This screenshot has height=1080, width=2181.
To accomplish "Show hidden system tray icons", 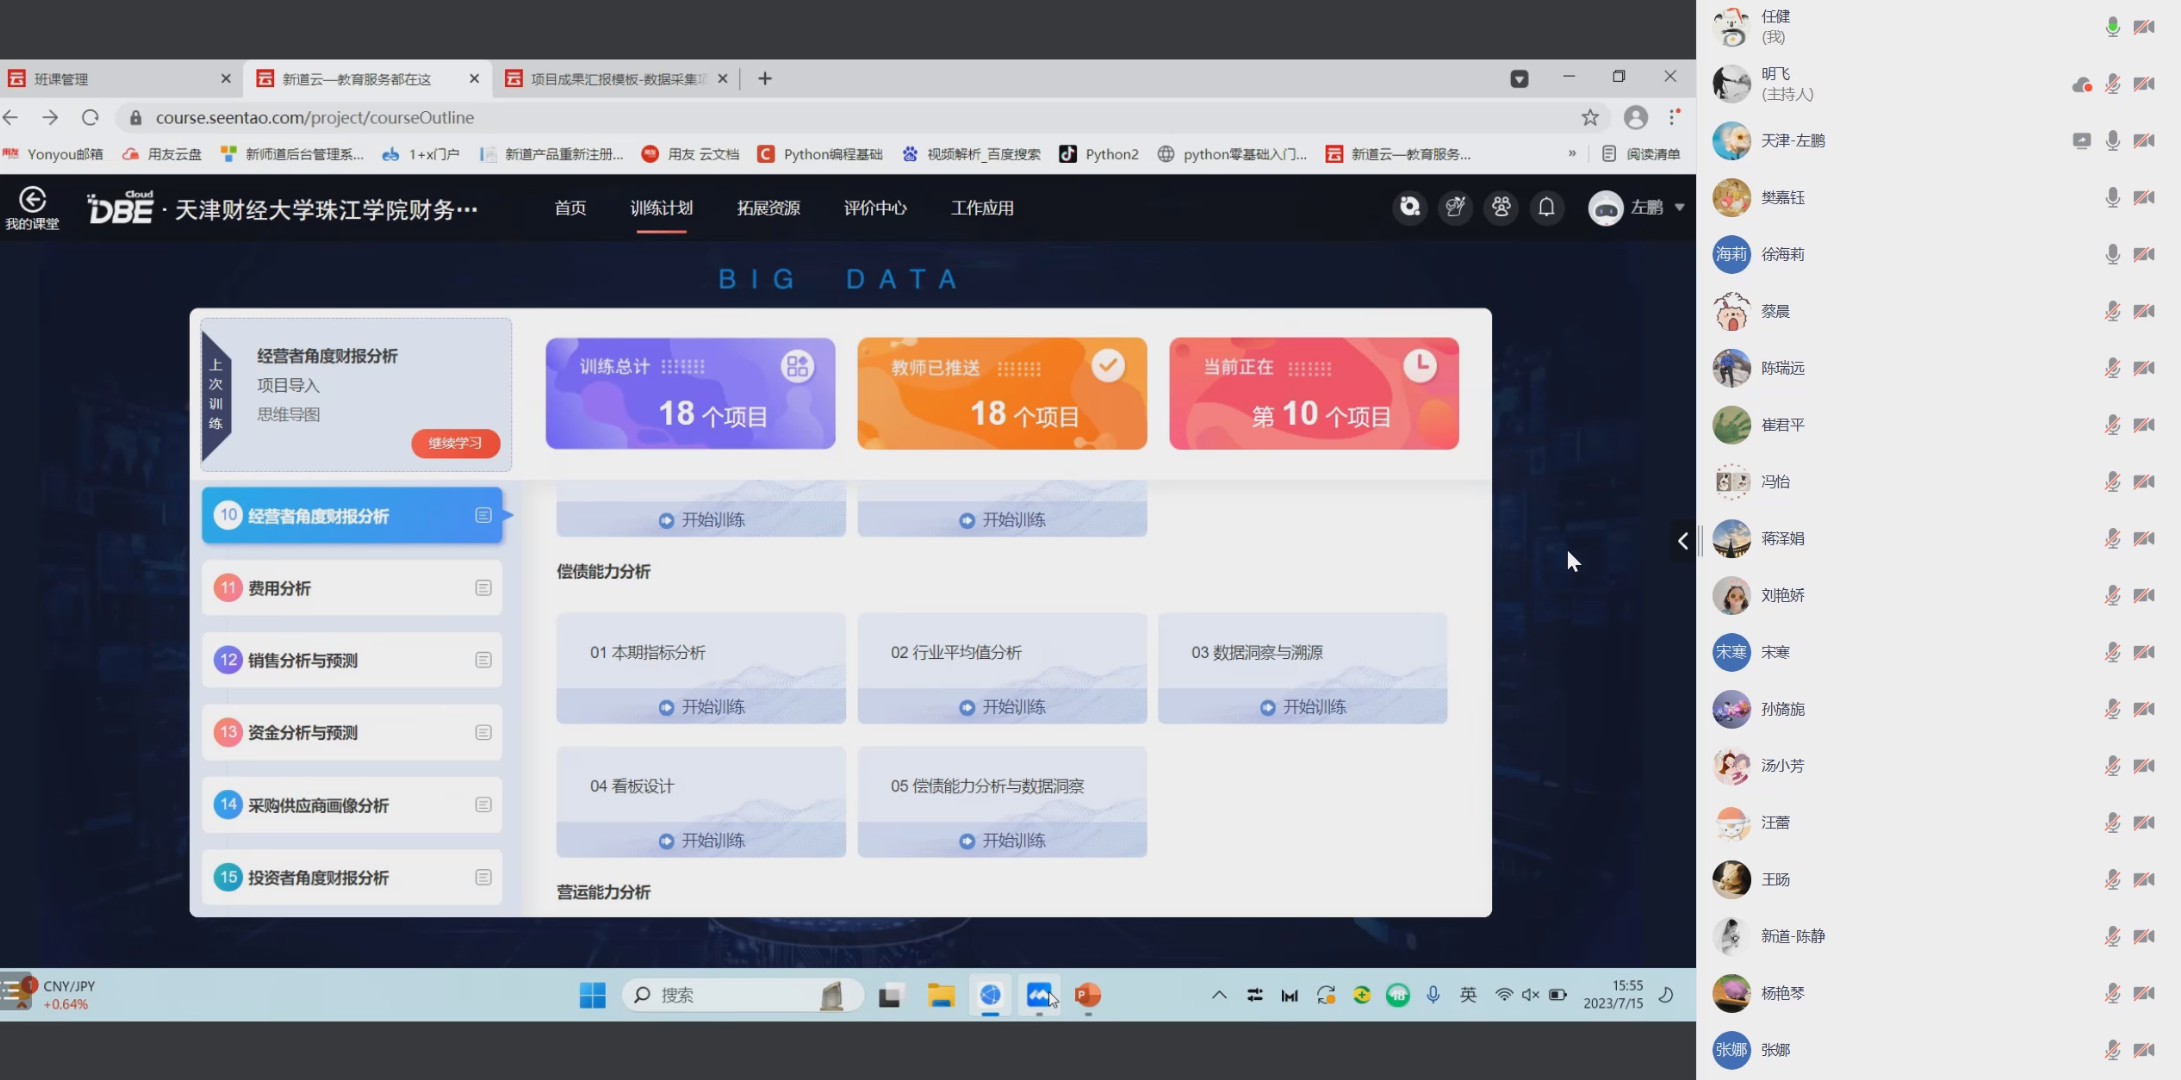I will [1218, 995].
